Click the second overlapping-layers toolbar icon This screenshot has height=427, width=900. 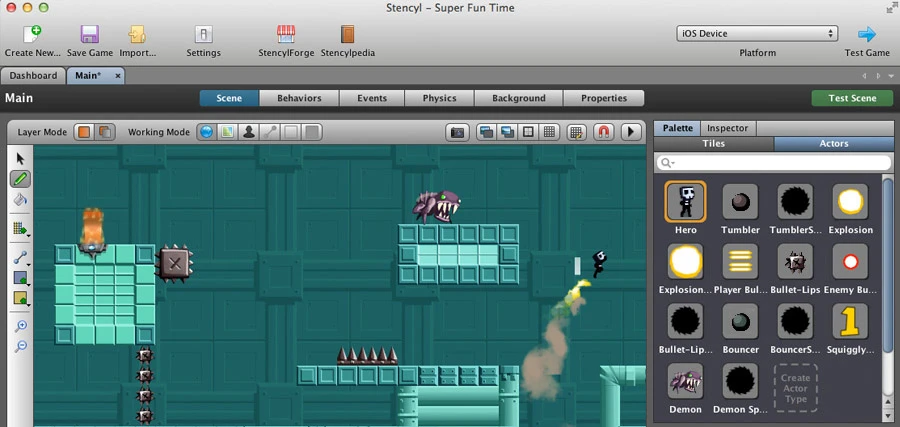[x=507, y=132]
